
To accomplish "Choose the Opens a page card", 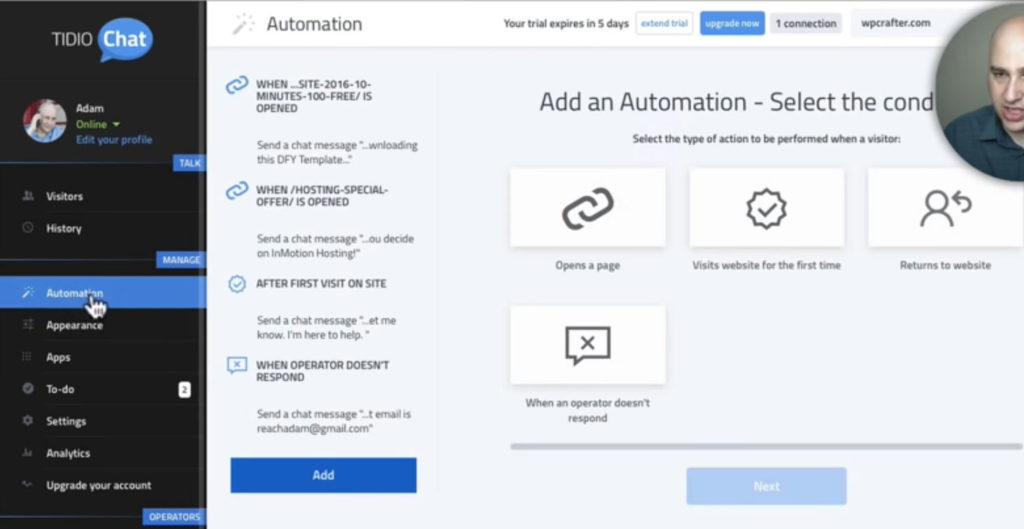I will point(588,208).
